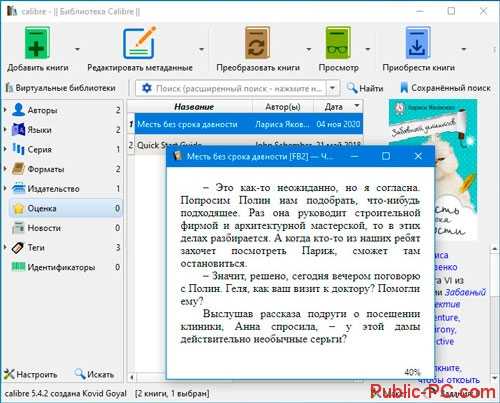Click Настроить button at bottom left
The height and width of the screenshot is (403, 500).
[31, 374]
